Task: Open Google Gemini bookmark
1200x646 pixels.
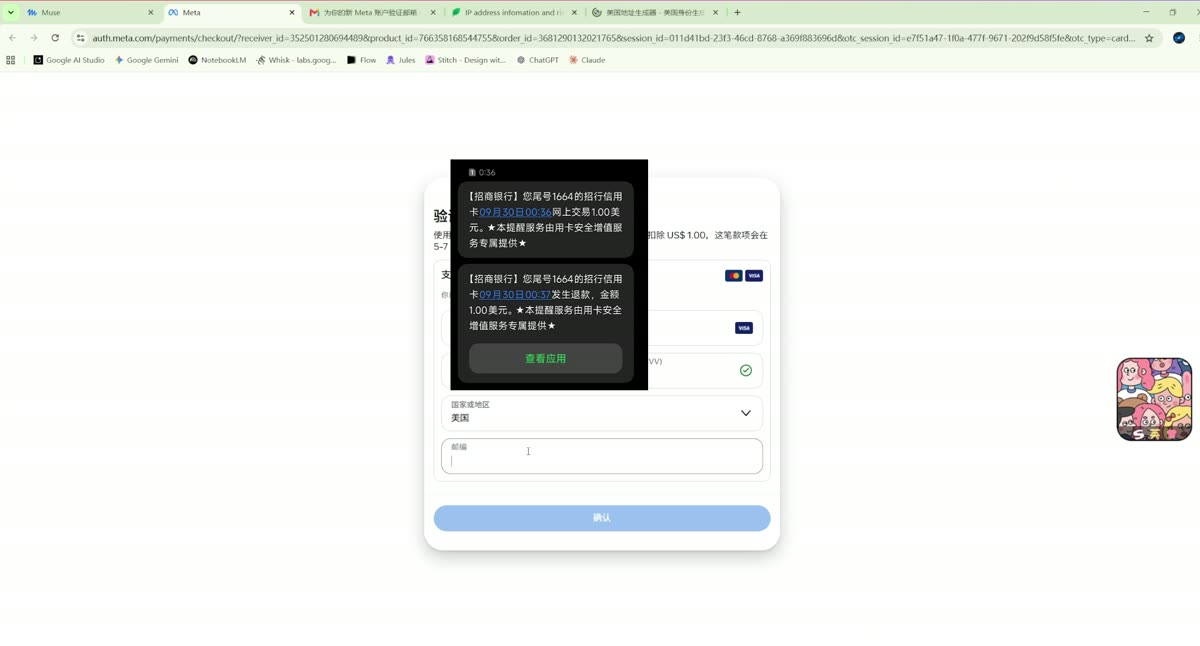Action: pos(146,60)
